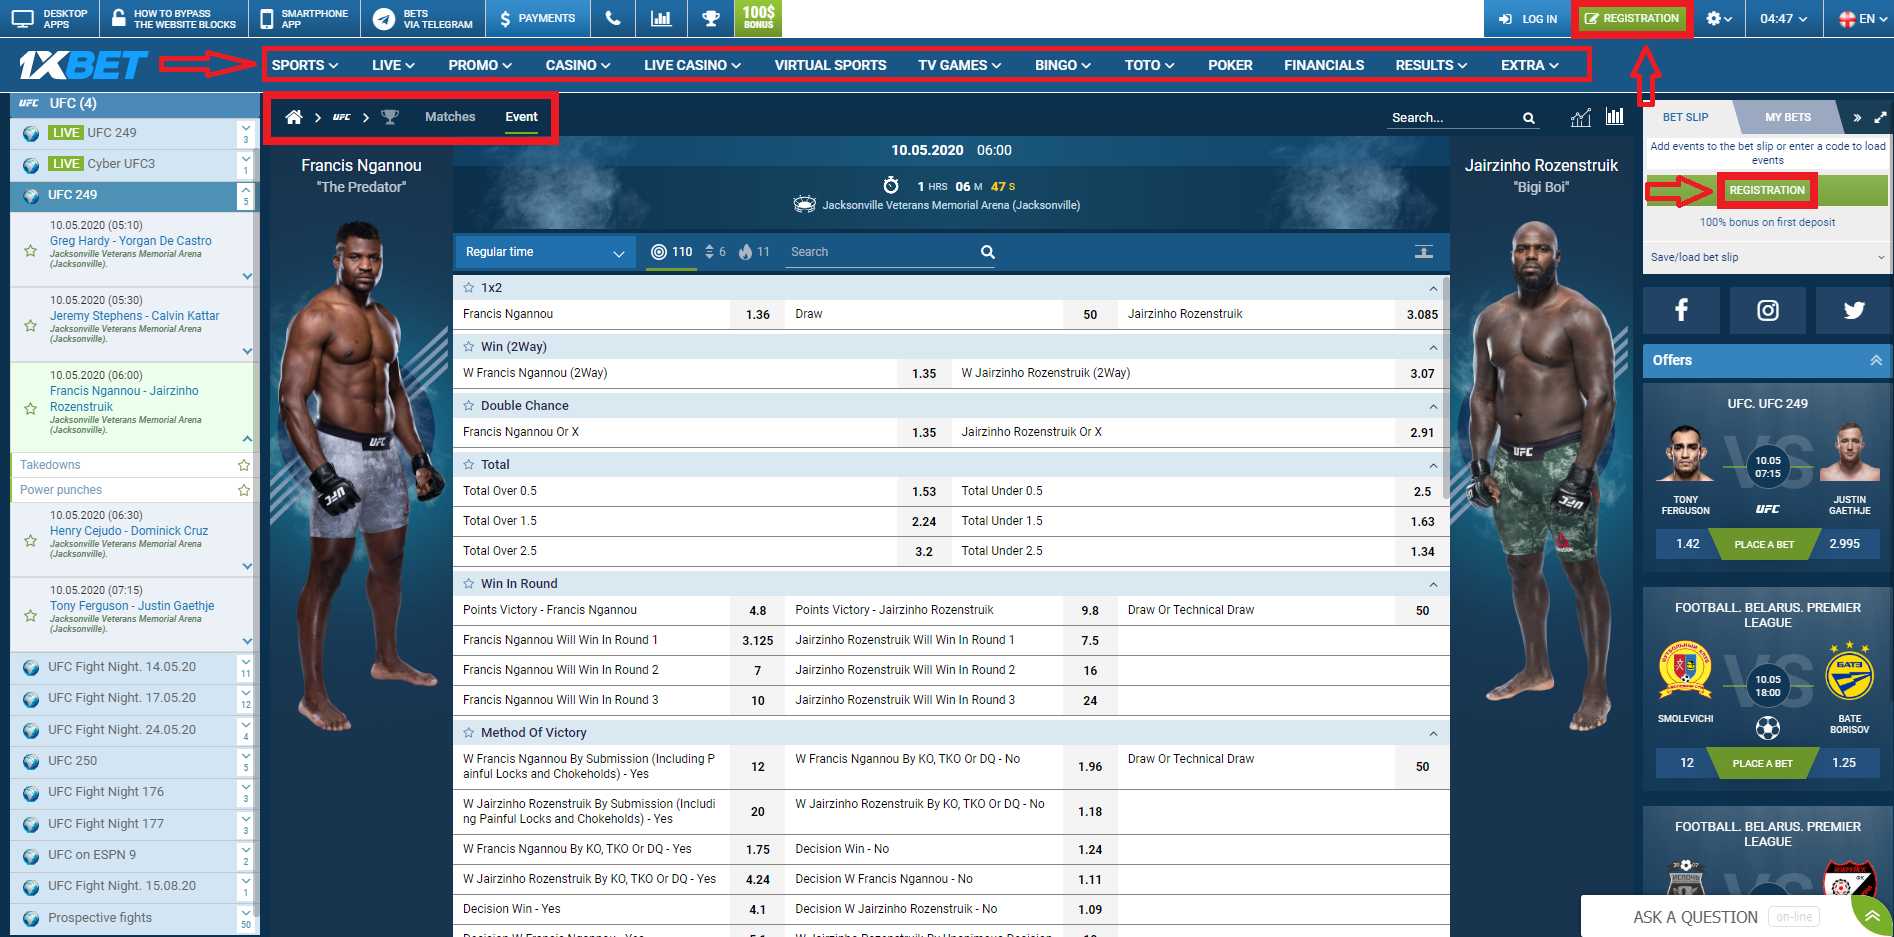This screenshot has height=937, width=1894.
Task: Open the Instagram social link
Action: click(x=1767, y=310)
